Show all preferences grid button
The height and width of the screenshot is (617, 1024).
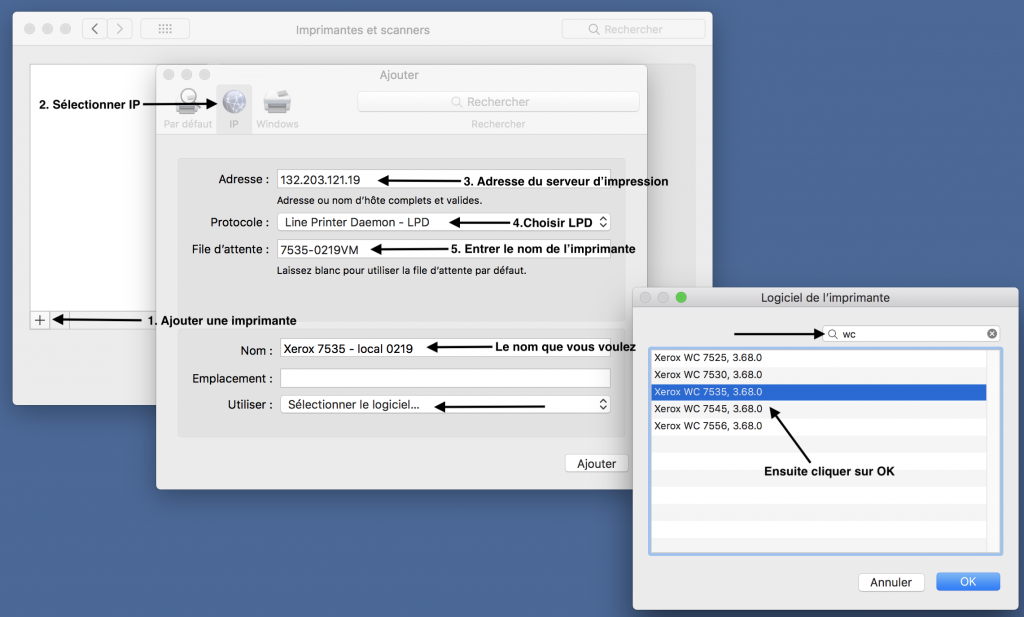pyautogui.click(x=165, y=29)
